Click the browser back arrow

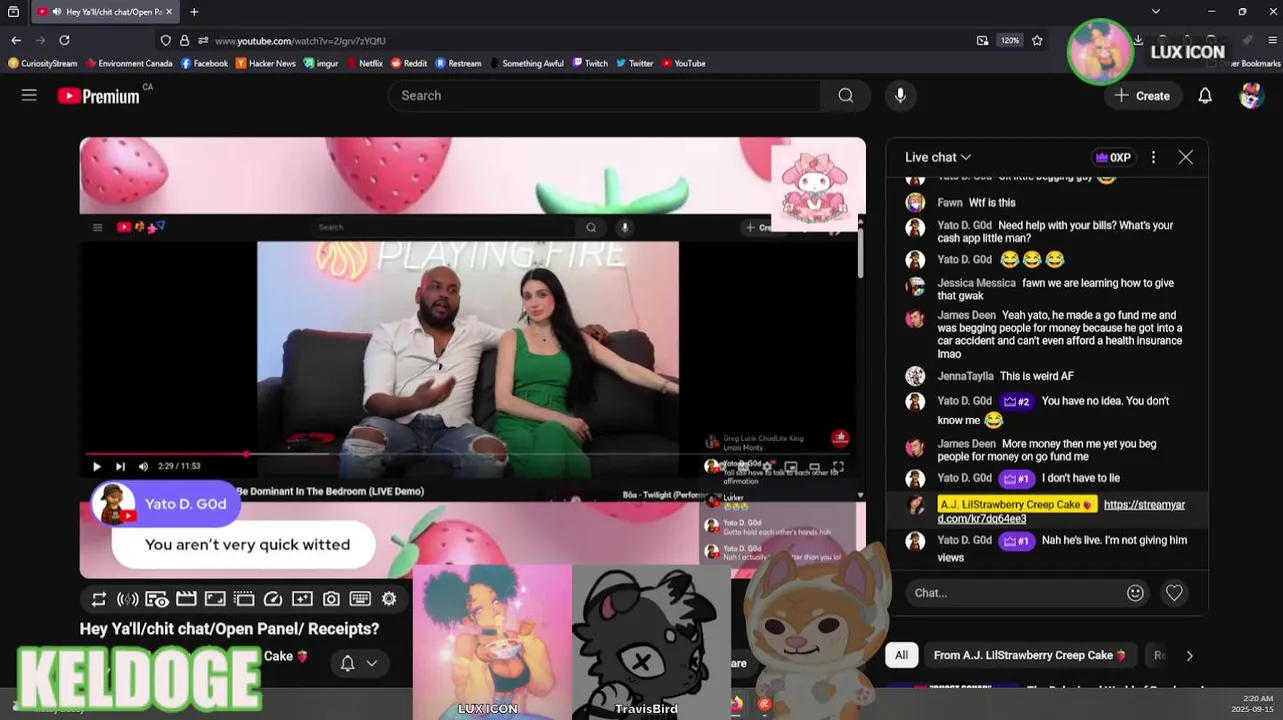pos(16,40)
